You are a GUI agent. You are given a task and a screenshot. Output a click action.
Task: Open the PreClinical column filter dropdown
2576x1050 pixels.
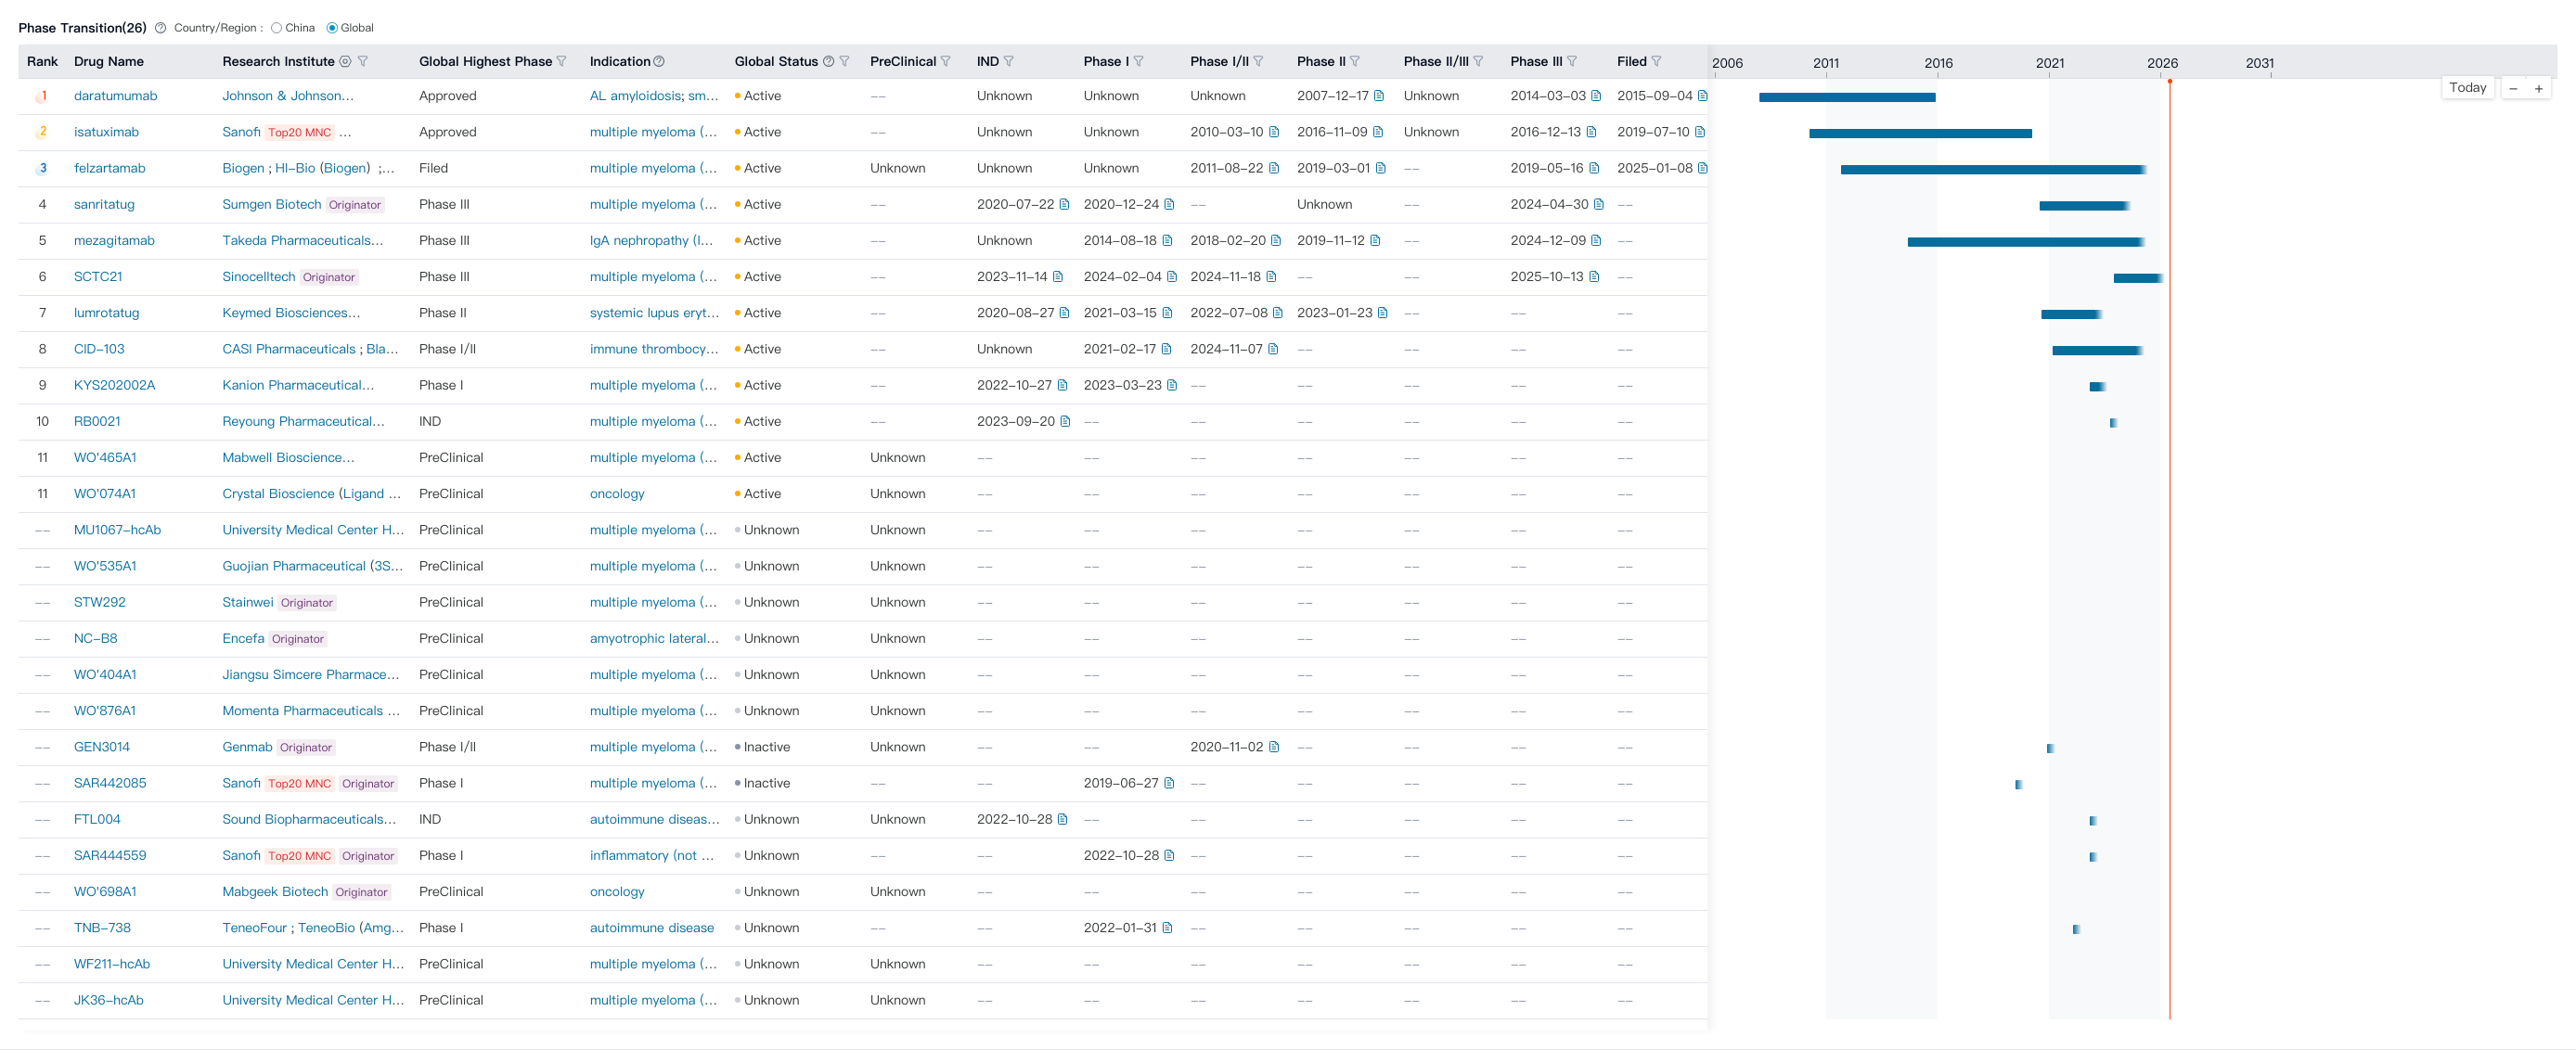tap(946, 61)
